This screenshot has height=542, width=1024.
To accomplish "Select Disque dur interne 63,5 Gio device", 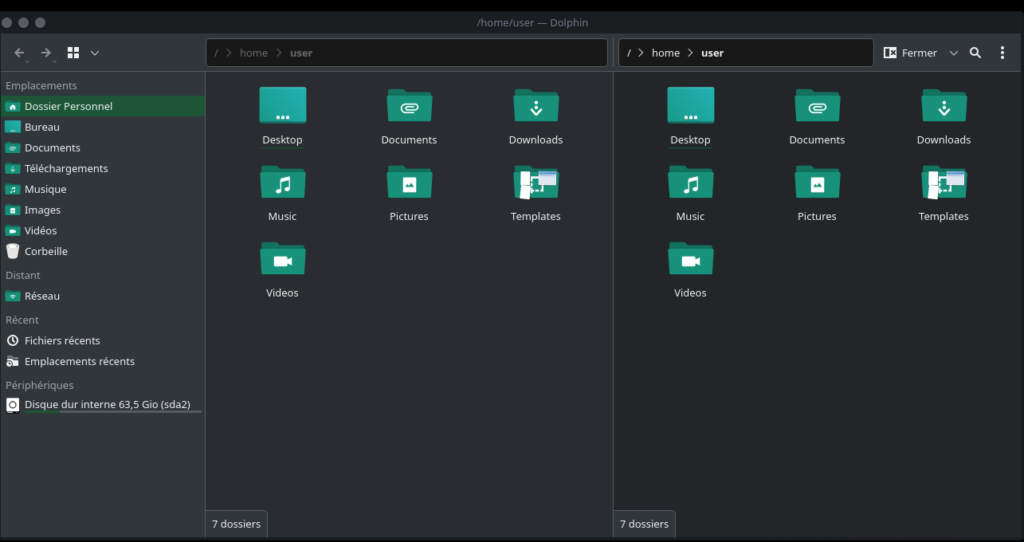I will click(107, 405).
